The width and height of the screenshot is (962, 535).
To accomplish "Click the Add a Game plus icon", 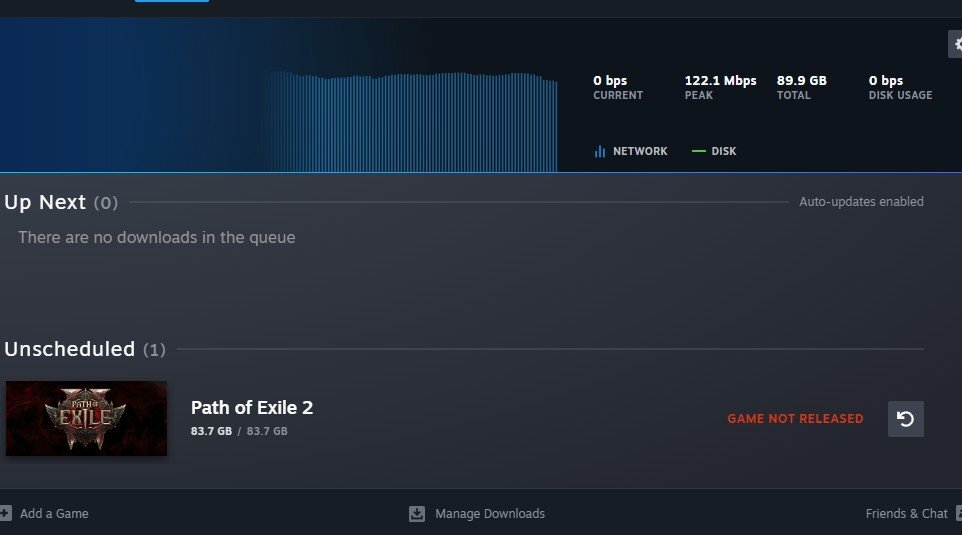I will point(6,514).
